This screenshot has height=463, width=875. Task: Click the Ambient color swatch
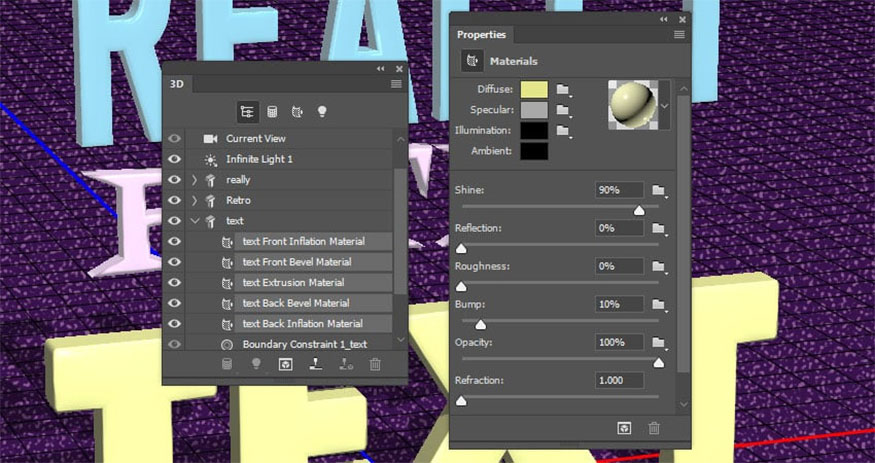(534, 151)
